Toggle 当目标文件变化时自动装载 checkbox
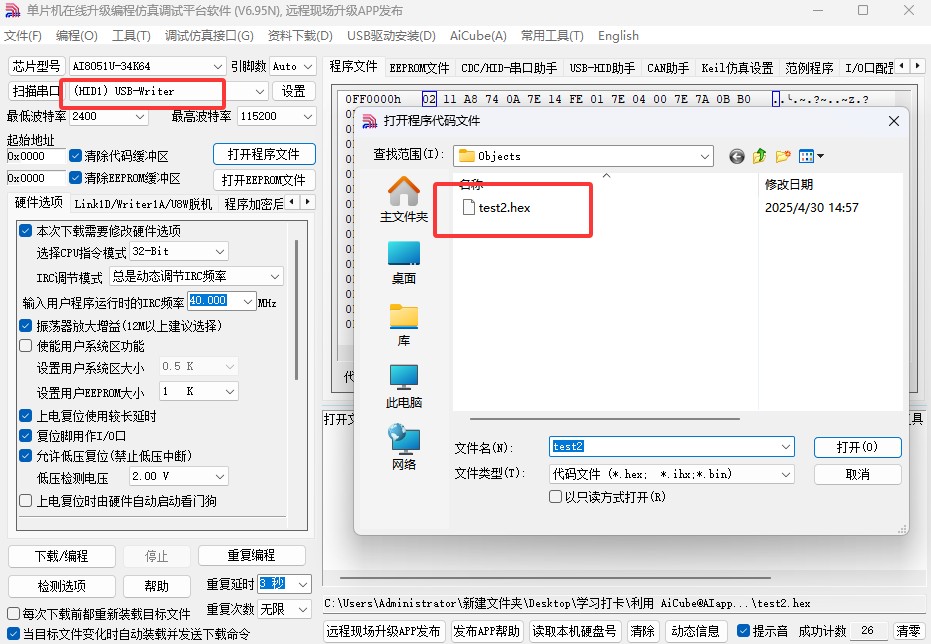Screen dimensions: 931x644 [14, 634]
